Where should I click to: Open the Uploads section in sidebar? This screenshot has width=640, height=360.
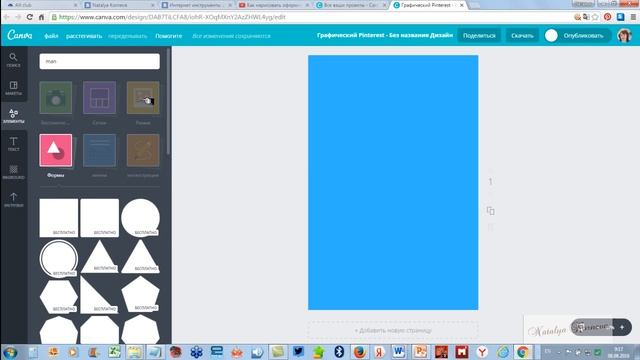click(13, 200)
